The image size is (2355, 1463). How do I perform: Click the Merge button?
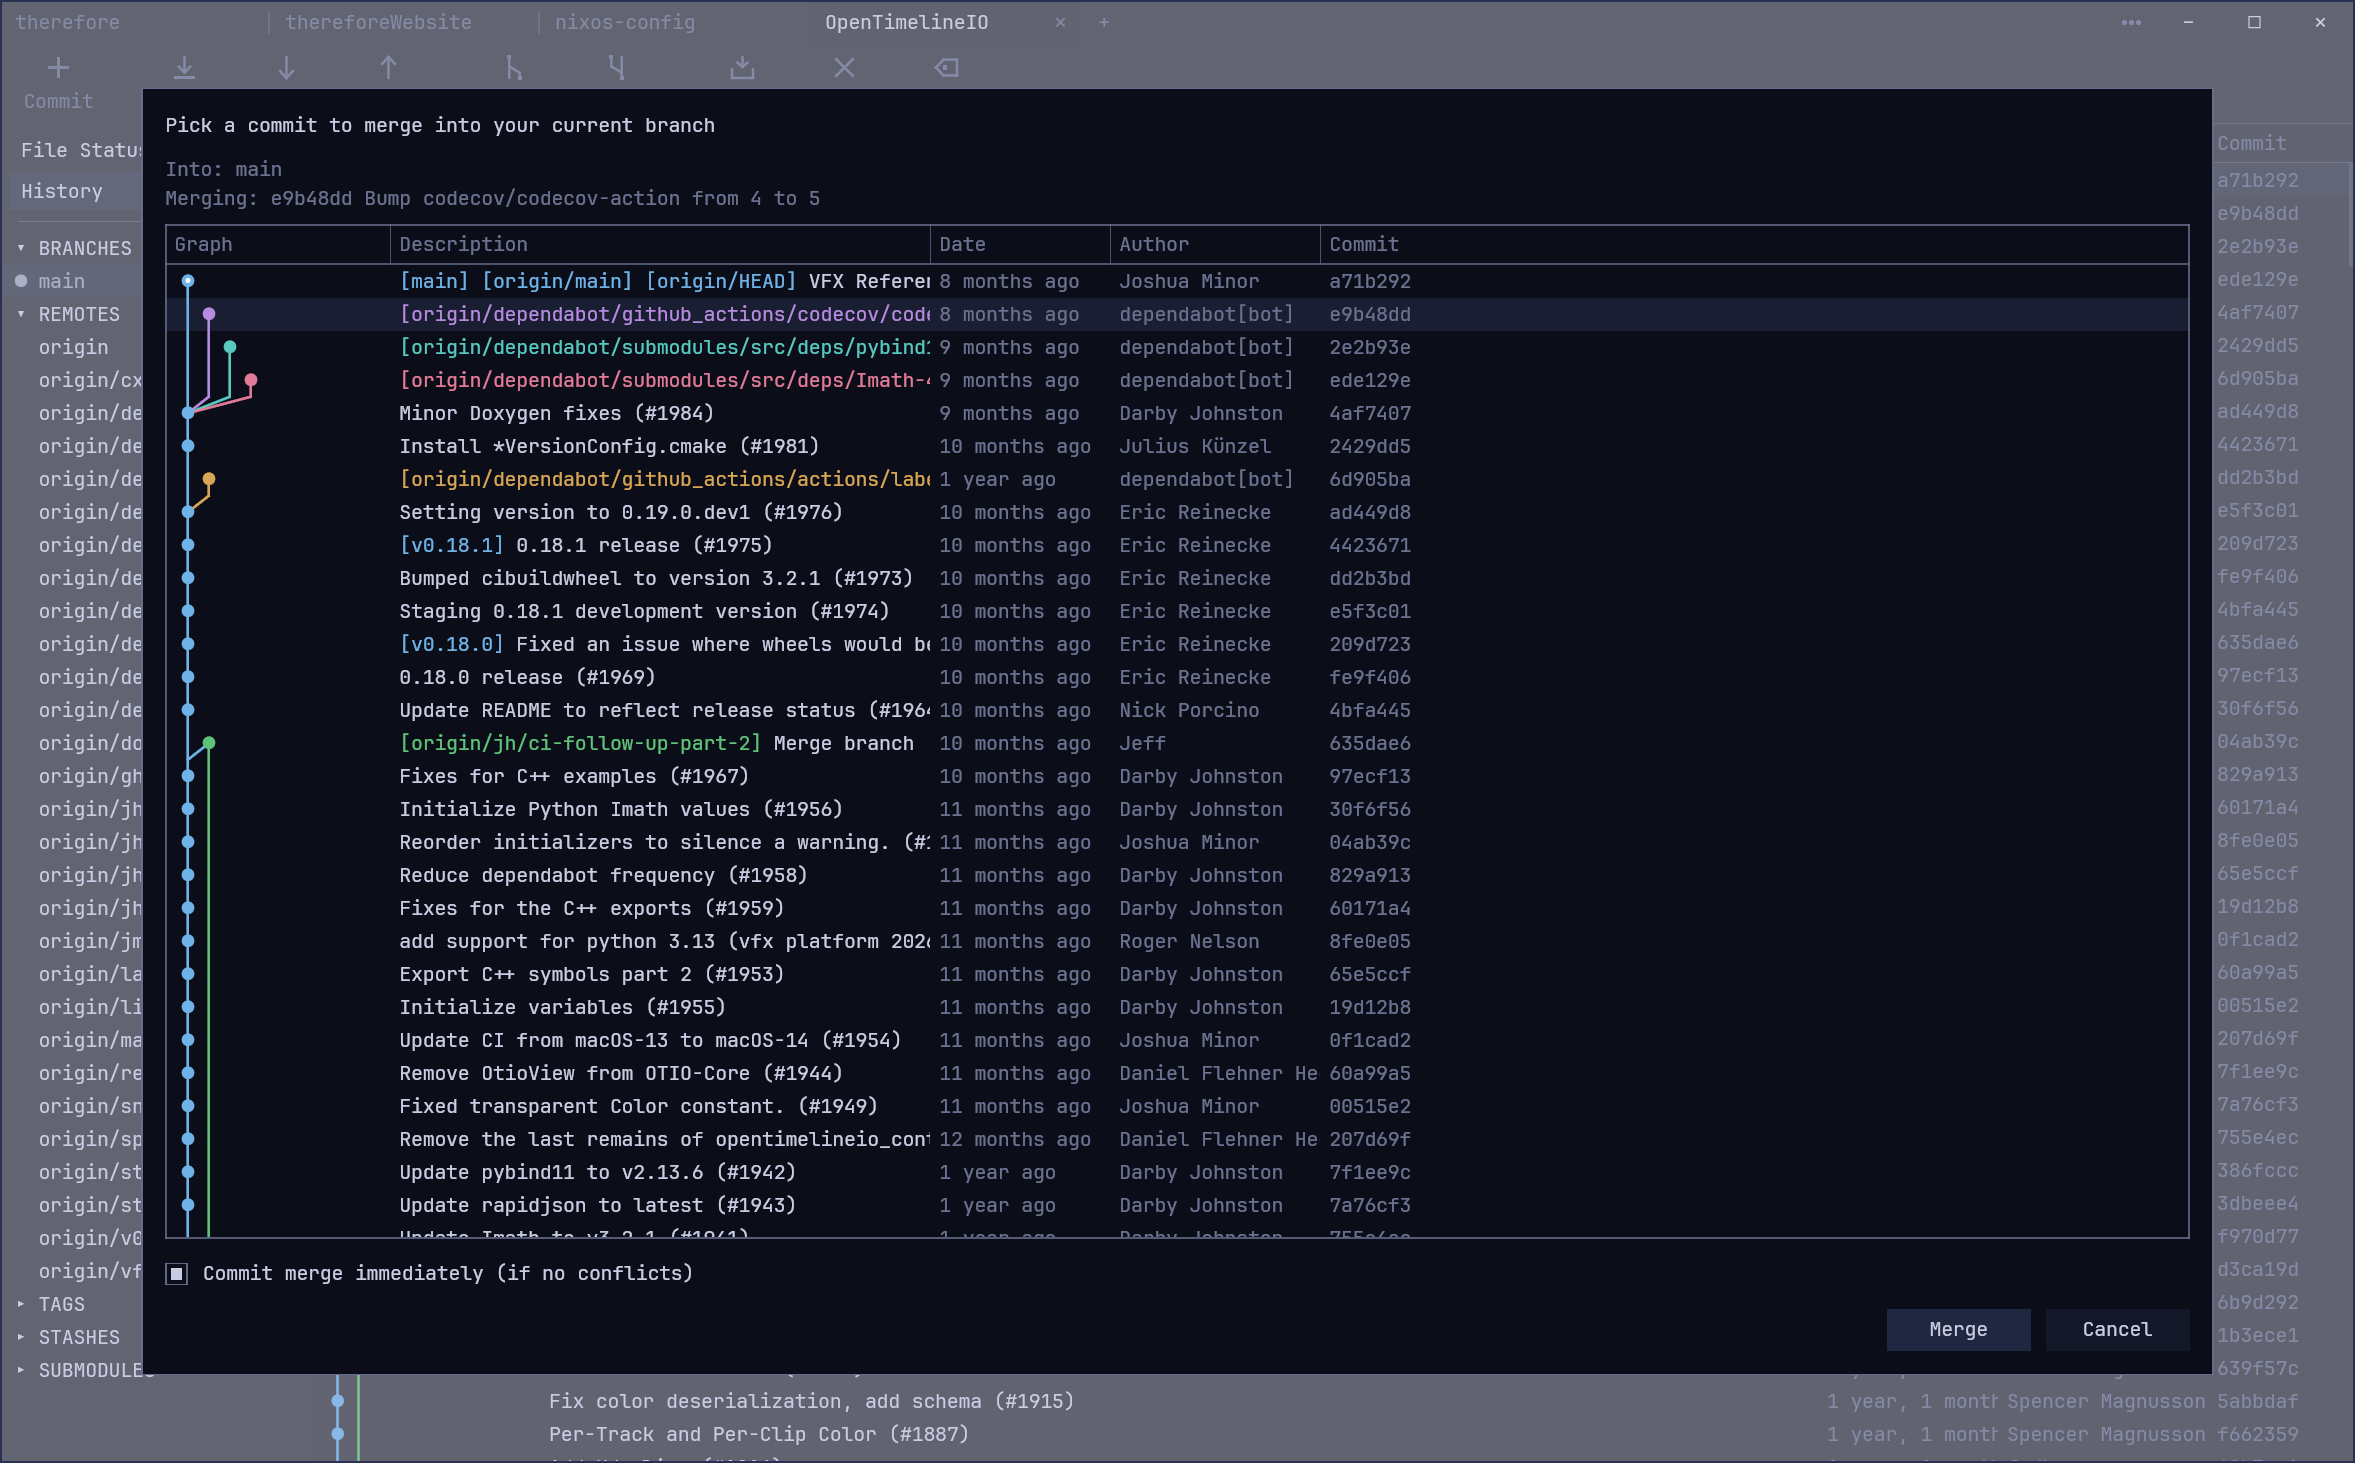(1958, 1329)
